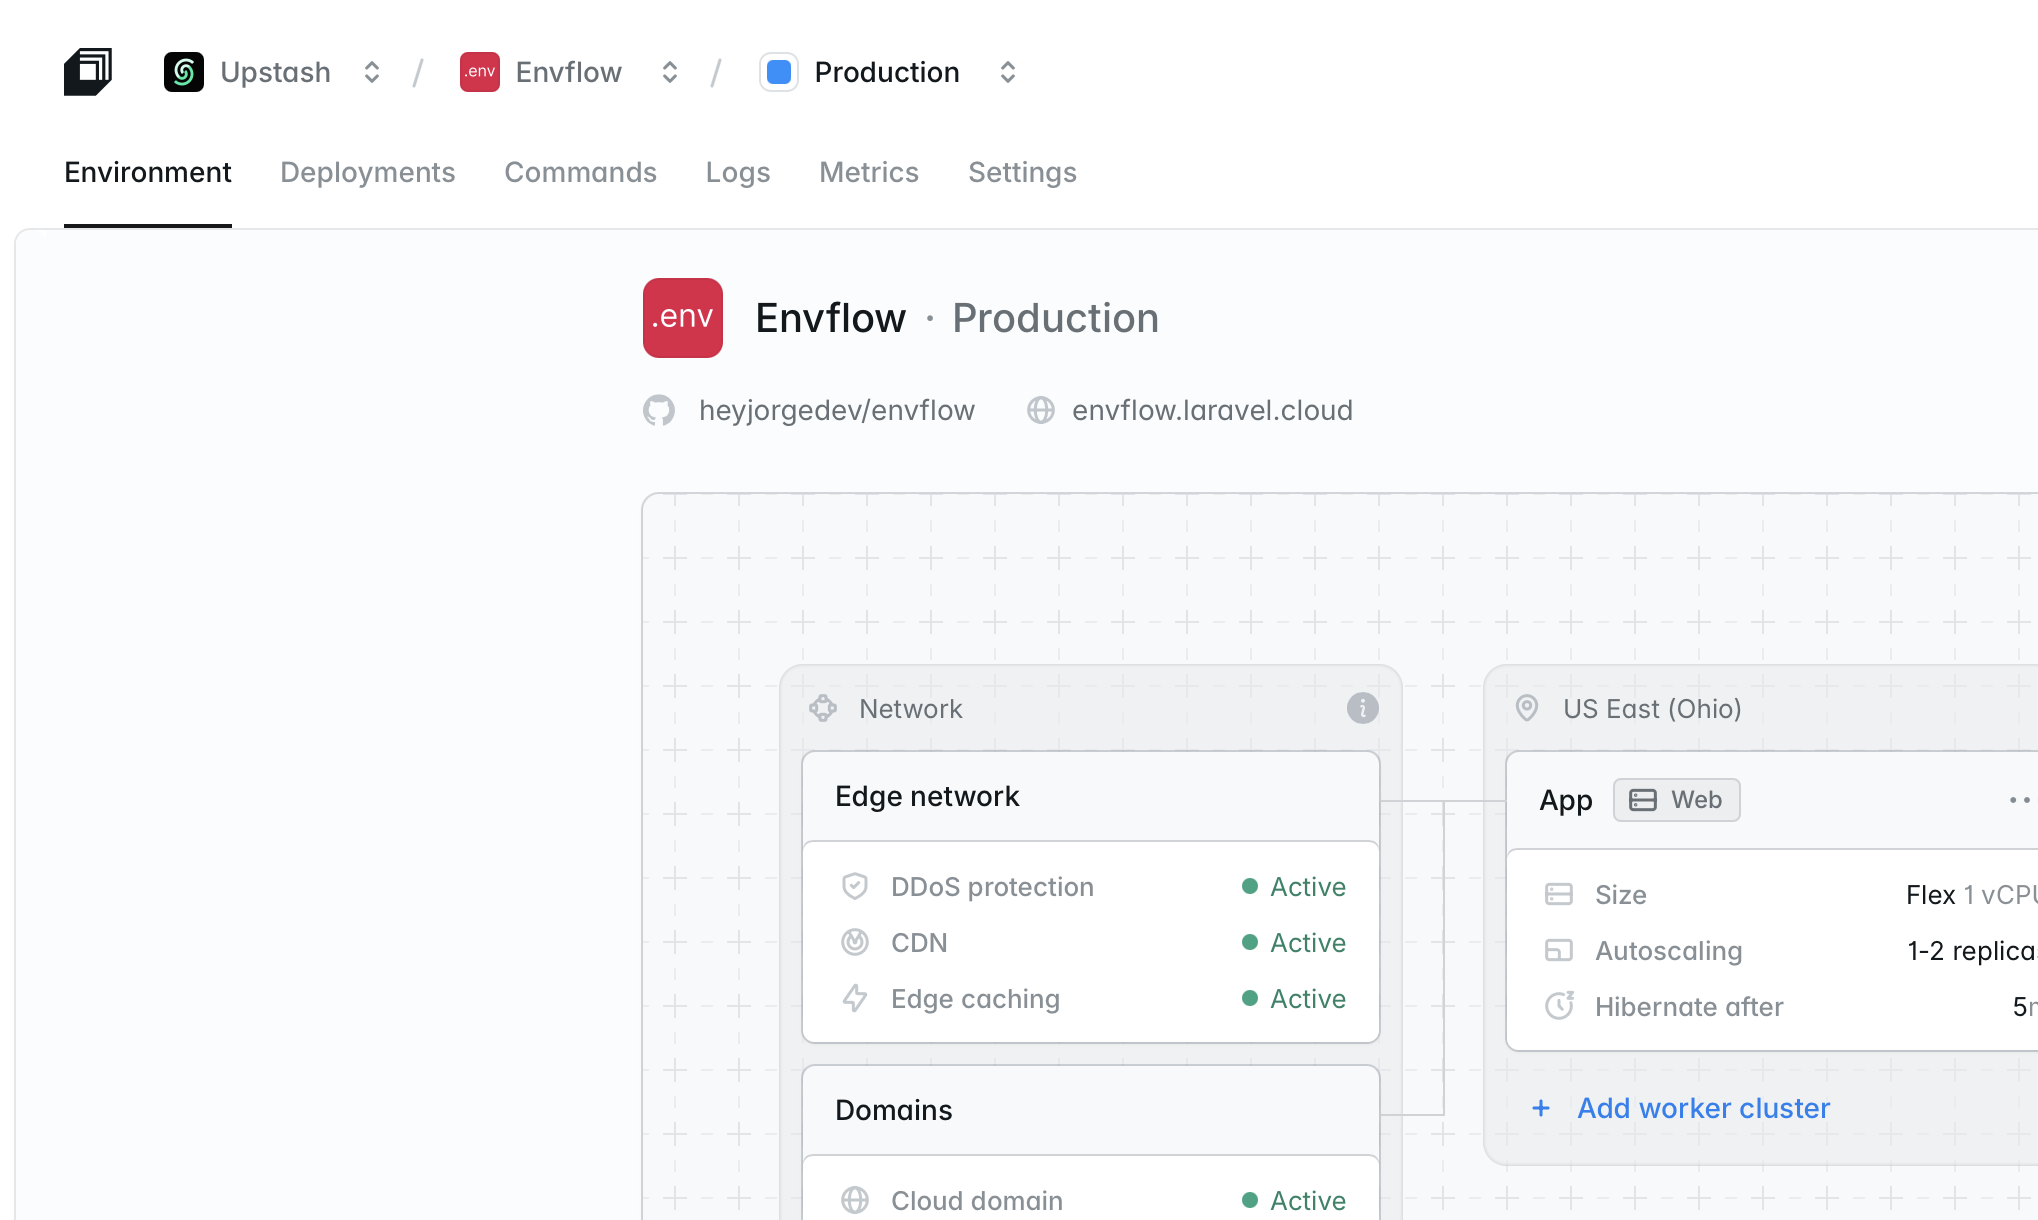Click the Upstash team avatar icon
The width and height of the screenshot is (2038, 1220).
point(183,71)
